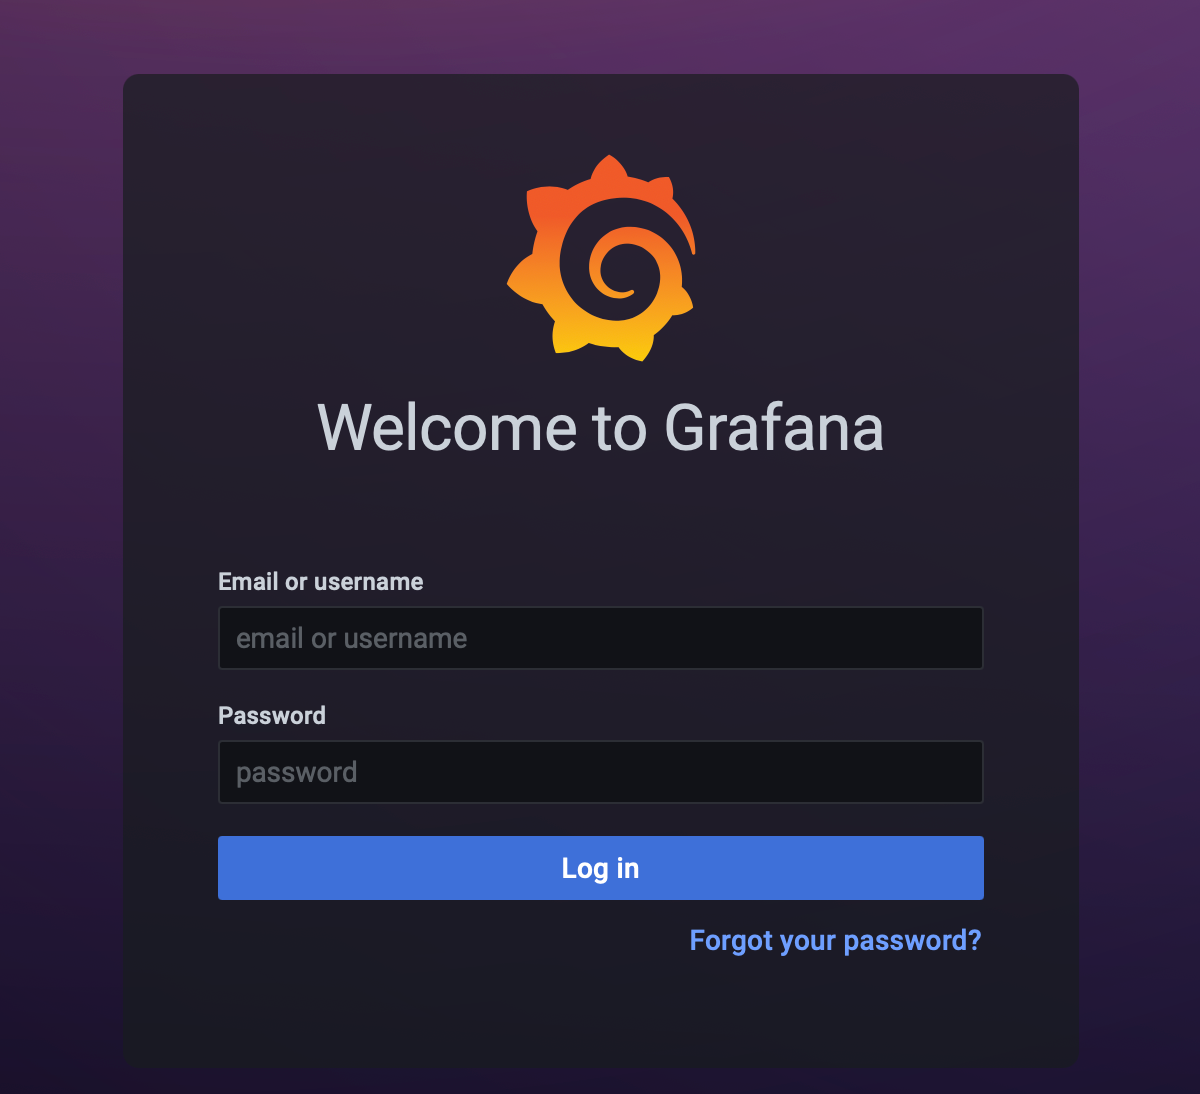Viewport: 1200px width, 1094px height.
Task: Focus the Password input field
Action: pos(601,772)
